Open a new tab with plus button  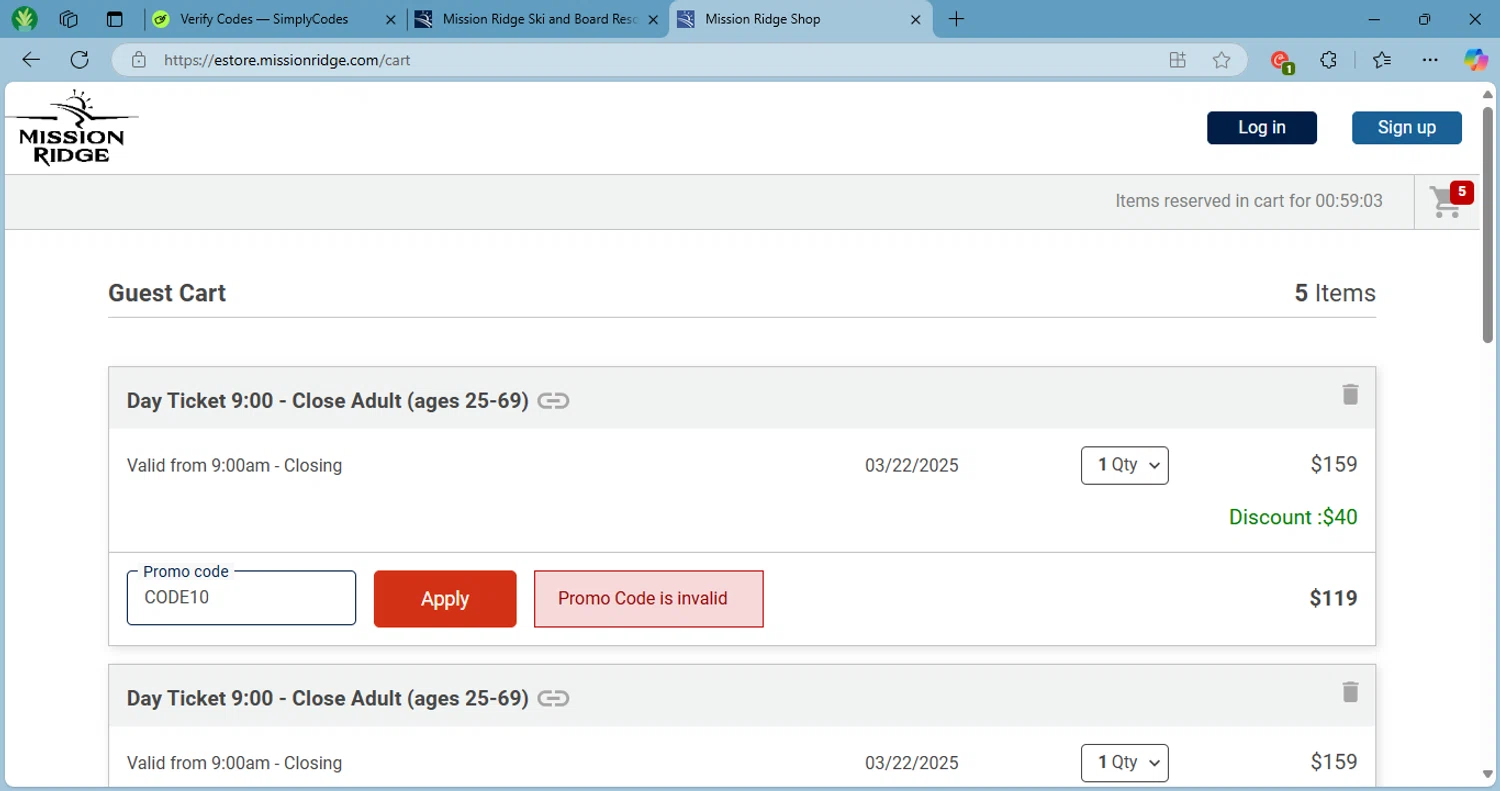956,19
